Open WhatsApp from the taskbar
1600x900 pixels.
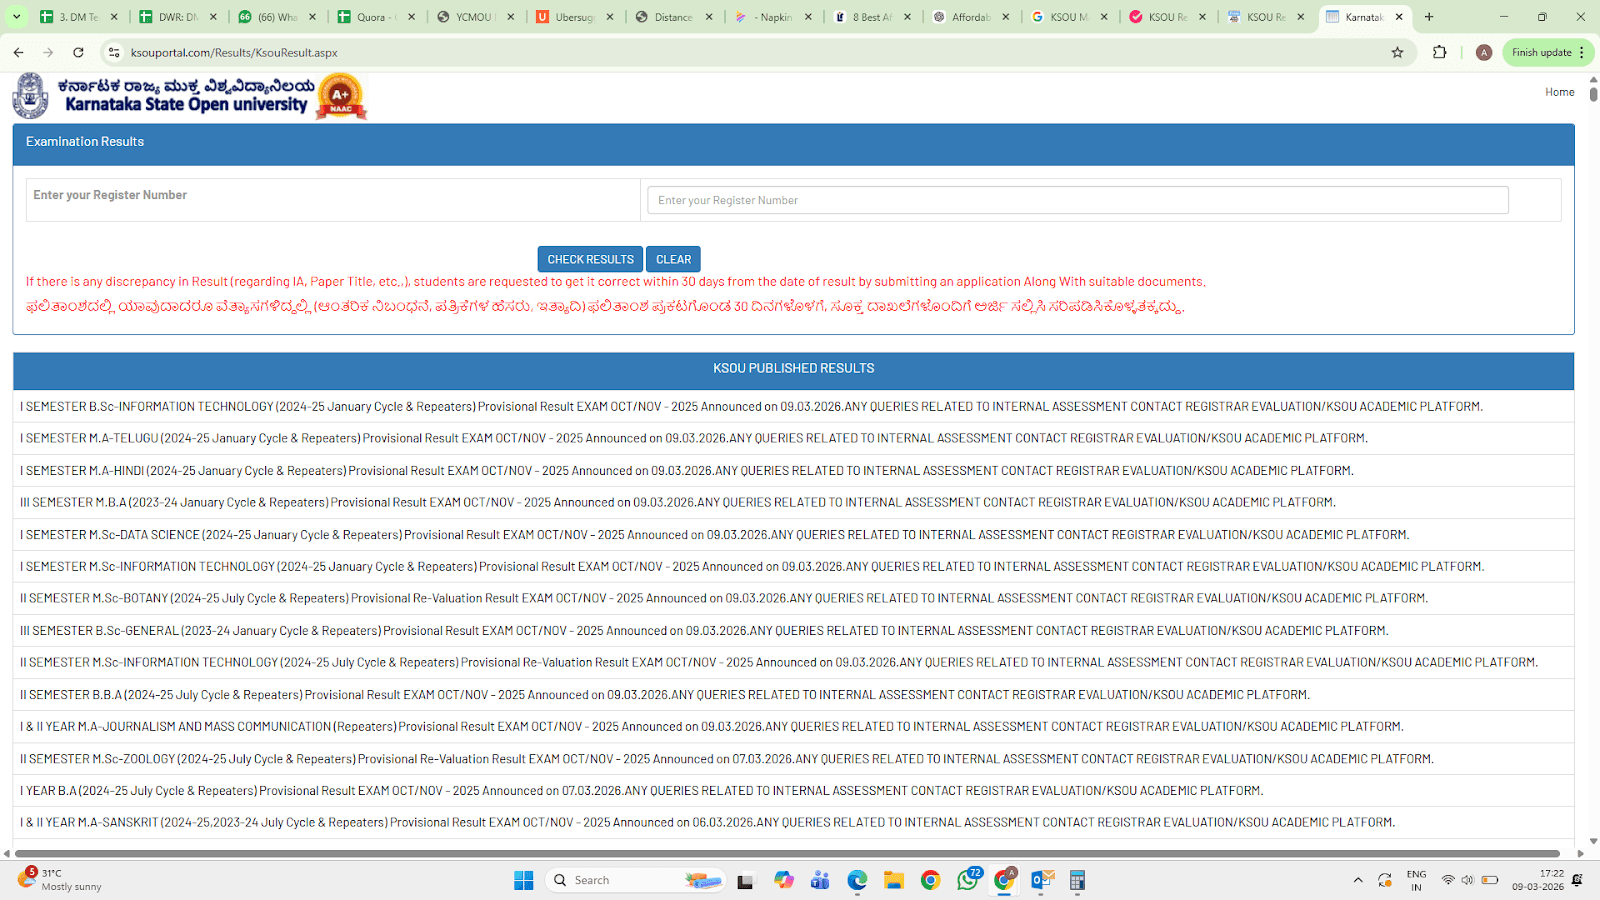[967, 880]
